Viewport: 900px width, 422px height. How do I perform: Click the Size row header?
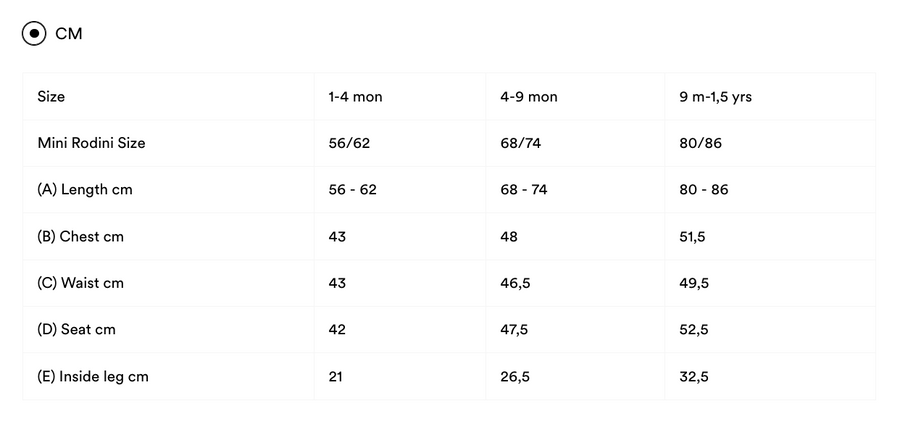tap(51, 96)
